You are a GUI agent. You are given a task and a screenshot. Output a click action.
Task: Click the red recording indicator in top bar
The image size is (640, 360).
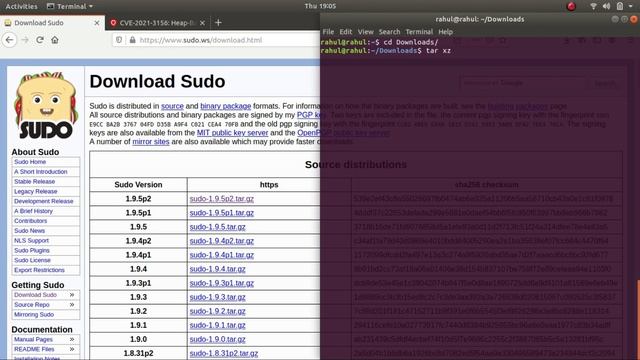tap(571, 6)
